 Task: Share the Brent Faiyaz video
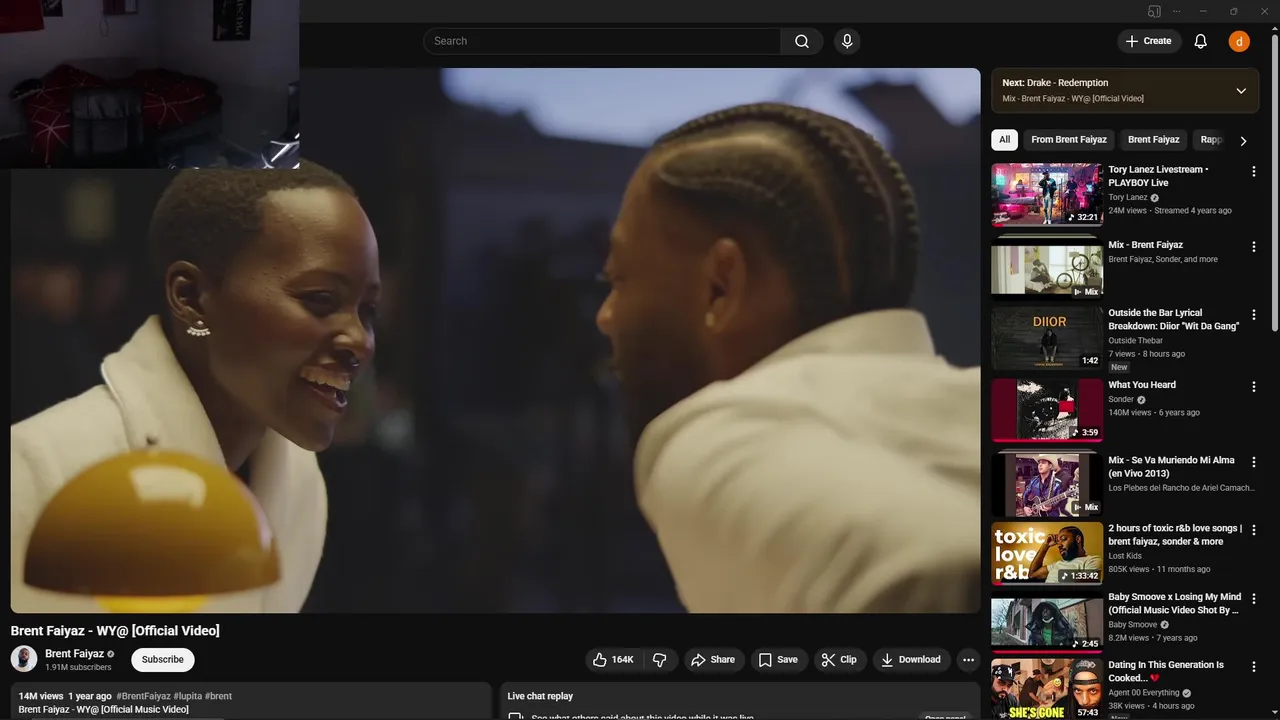712,659
